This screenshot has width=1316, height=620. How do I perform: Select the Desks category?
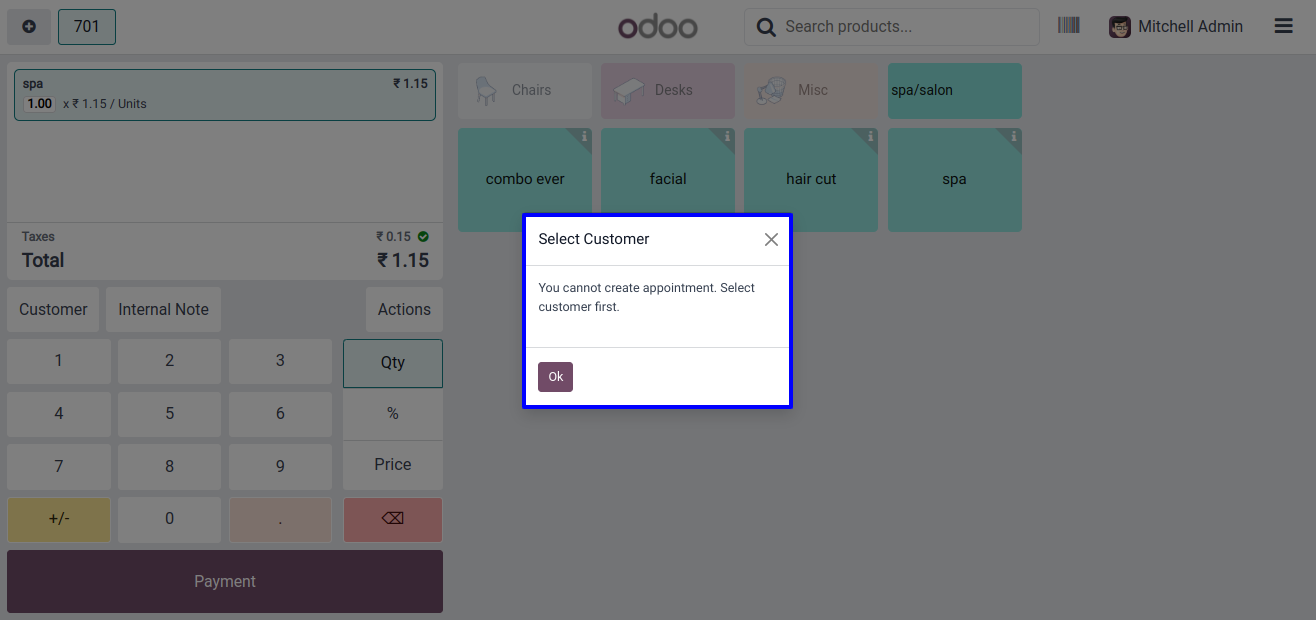click(668, 90)
